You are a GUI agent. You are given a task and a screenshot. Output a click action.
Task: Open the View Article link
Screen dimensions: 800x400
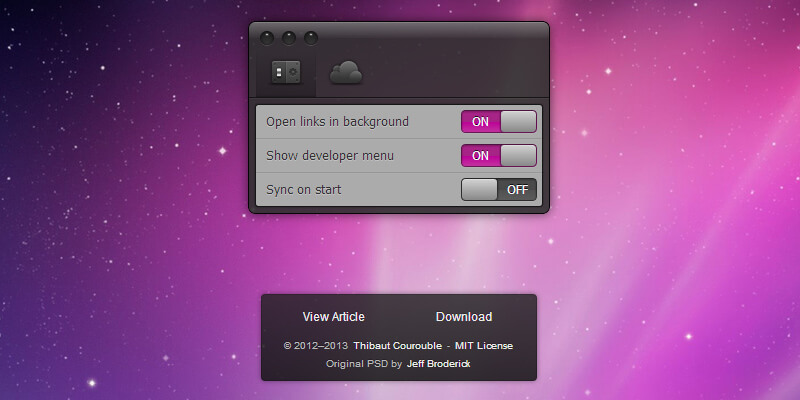(x=333, y=317)
